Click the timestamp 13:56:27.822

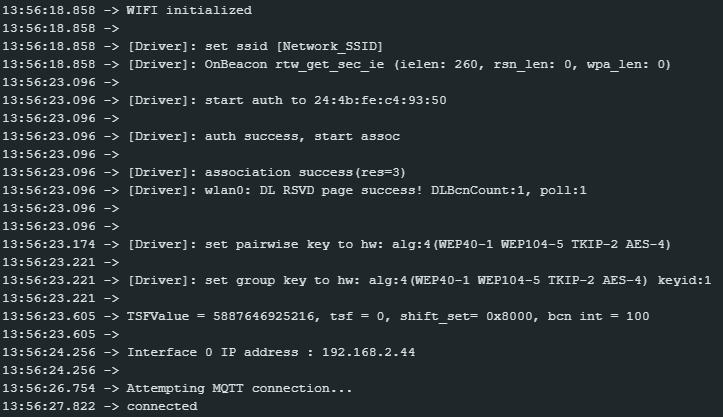click(49, 406)
